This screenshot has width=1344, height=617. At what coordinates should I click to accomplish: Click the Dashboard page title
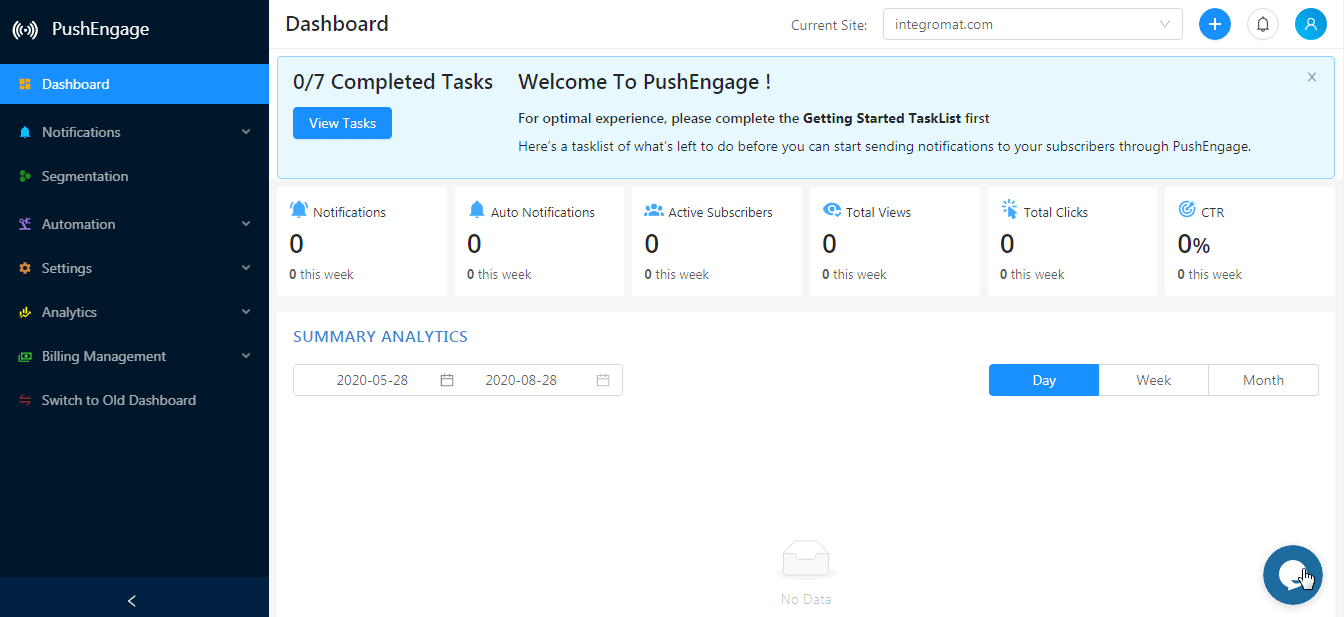(x=337, y=24)
